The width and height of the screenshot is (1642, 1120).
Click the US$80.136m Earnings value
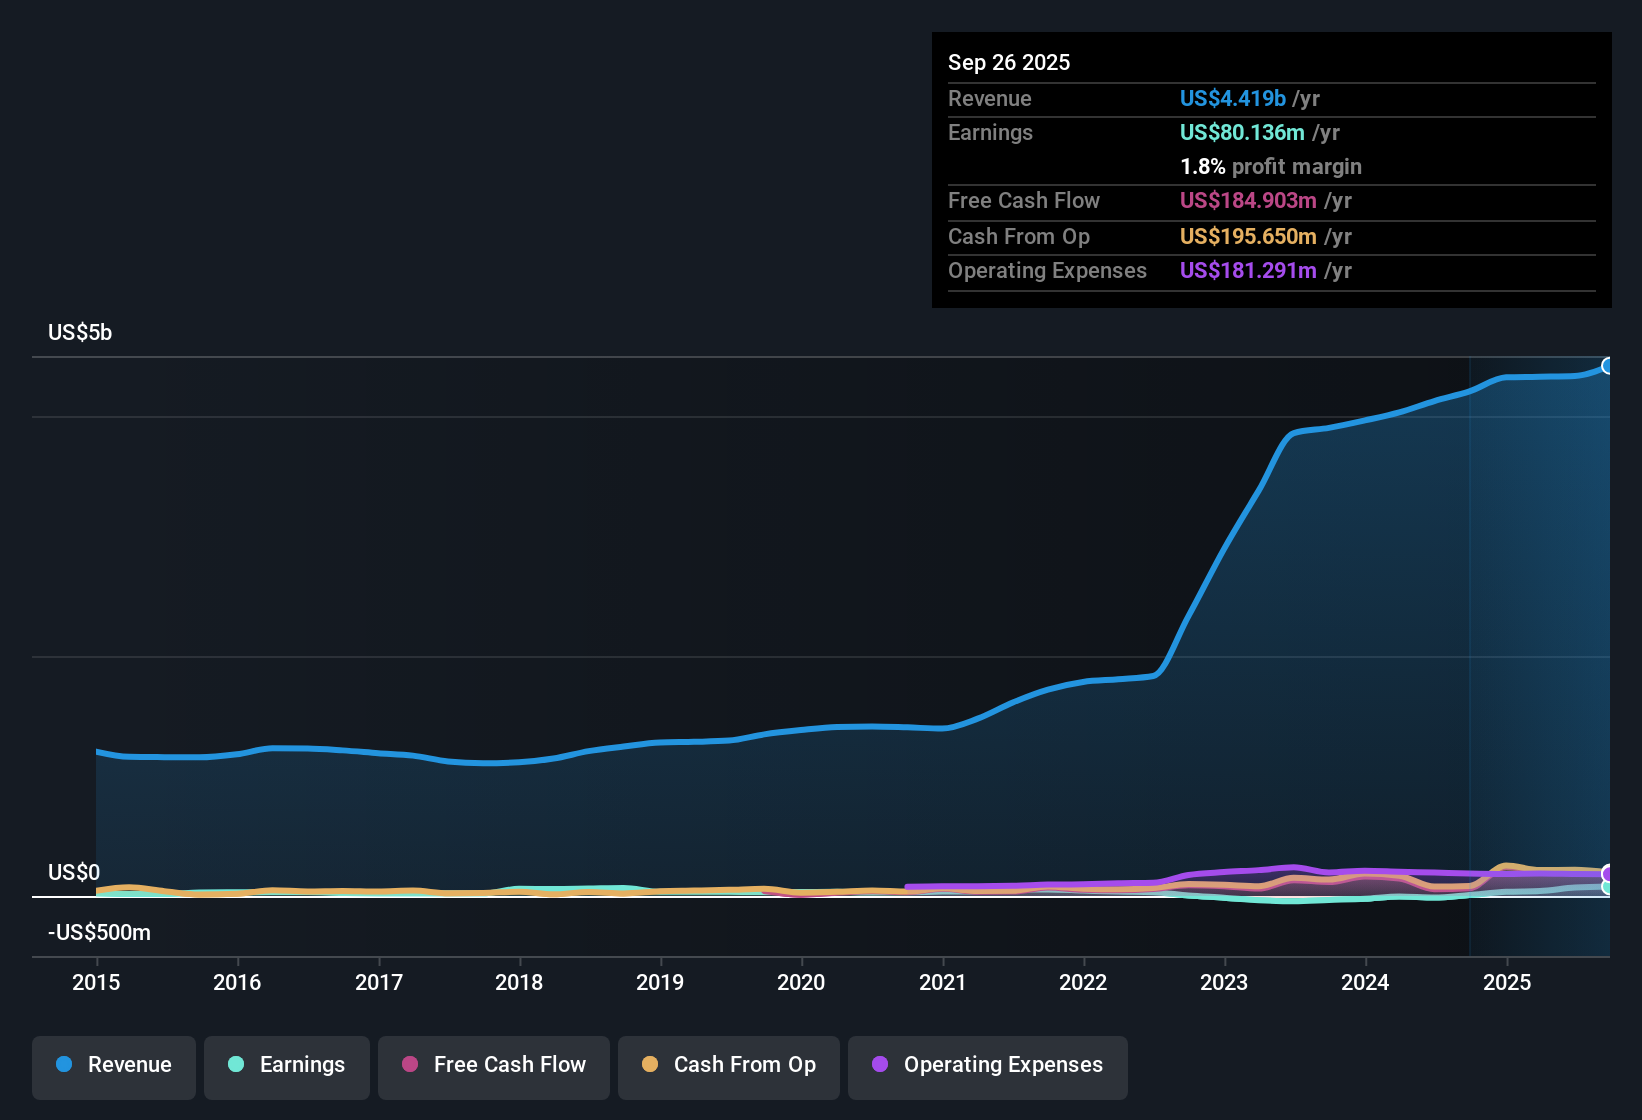pyautogui.click(x=1242, y=132)
